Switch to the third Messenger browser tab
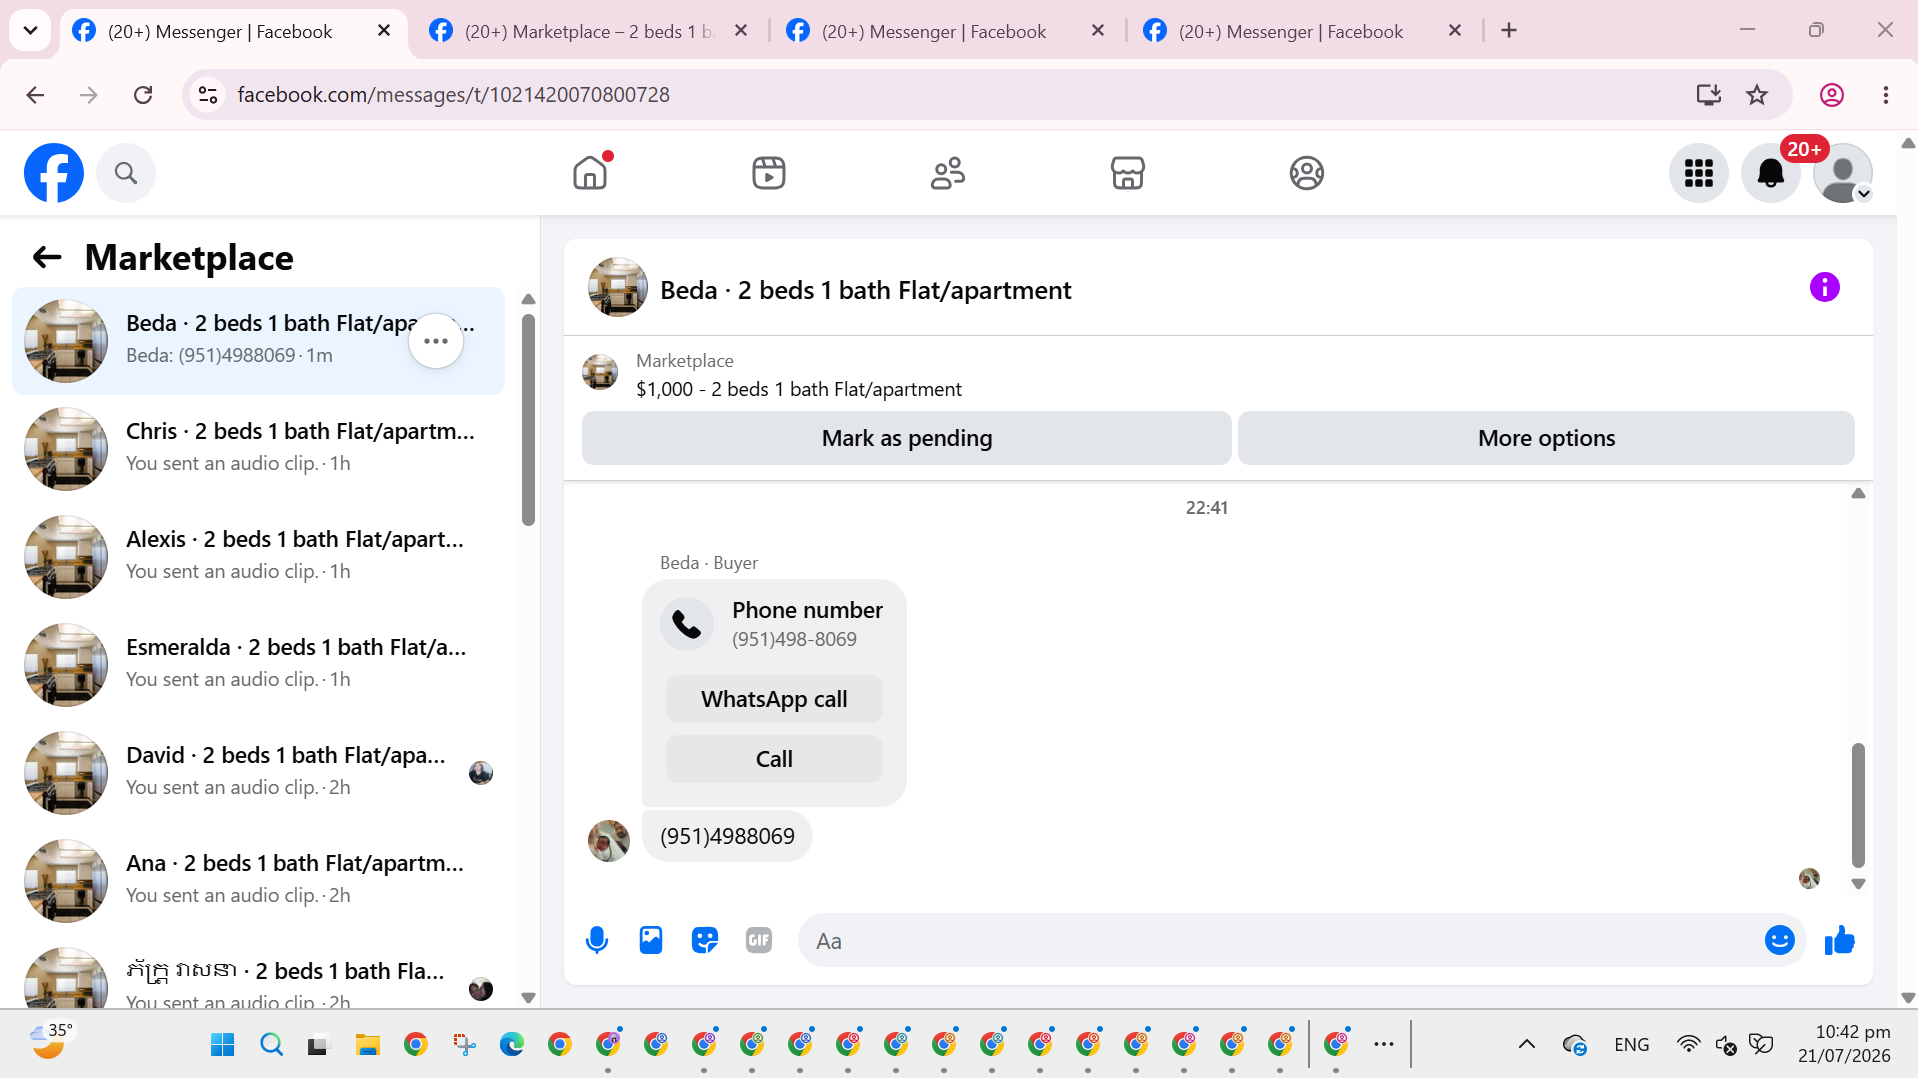This screenshot has height=1078, width=1918. [x=933, y=31]
